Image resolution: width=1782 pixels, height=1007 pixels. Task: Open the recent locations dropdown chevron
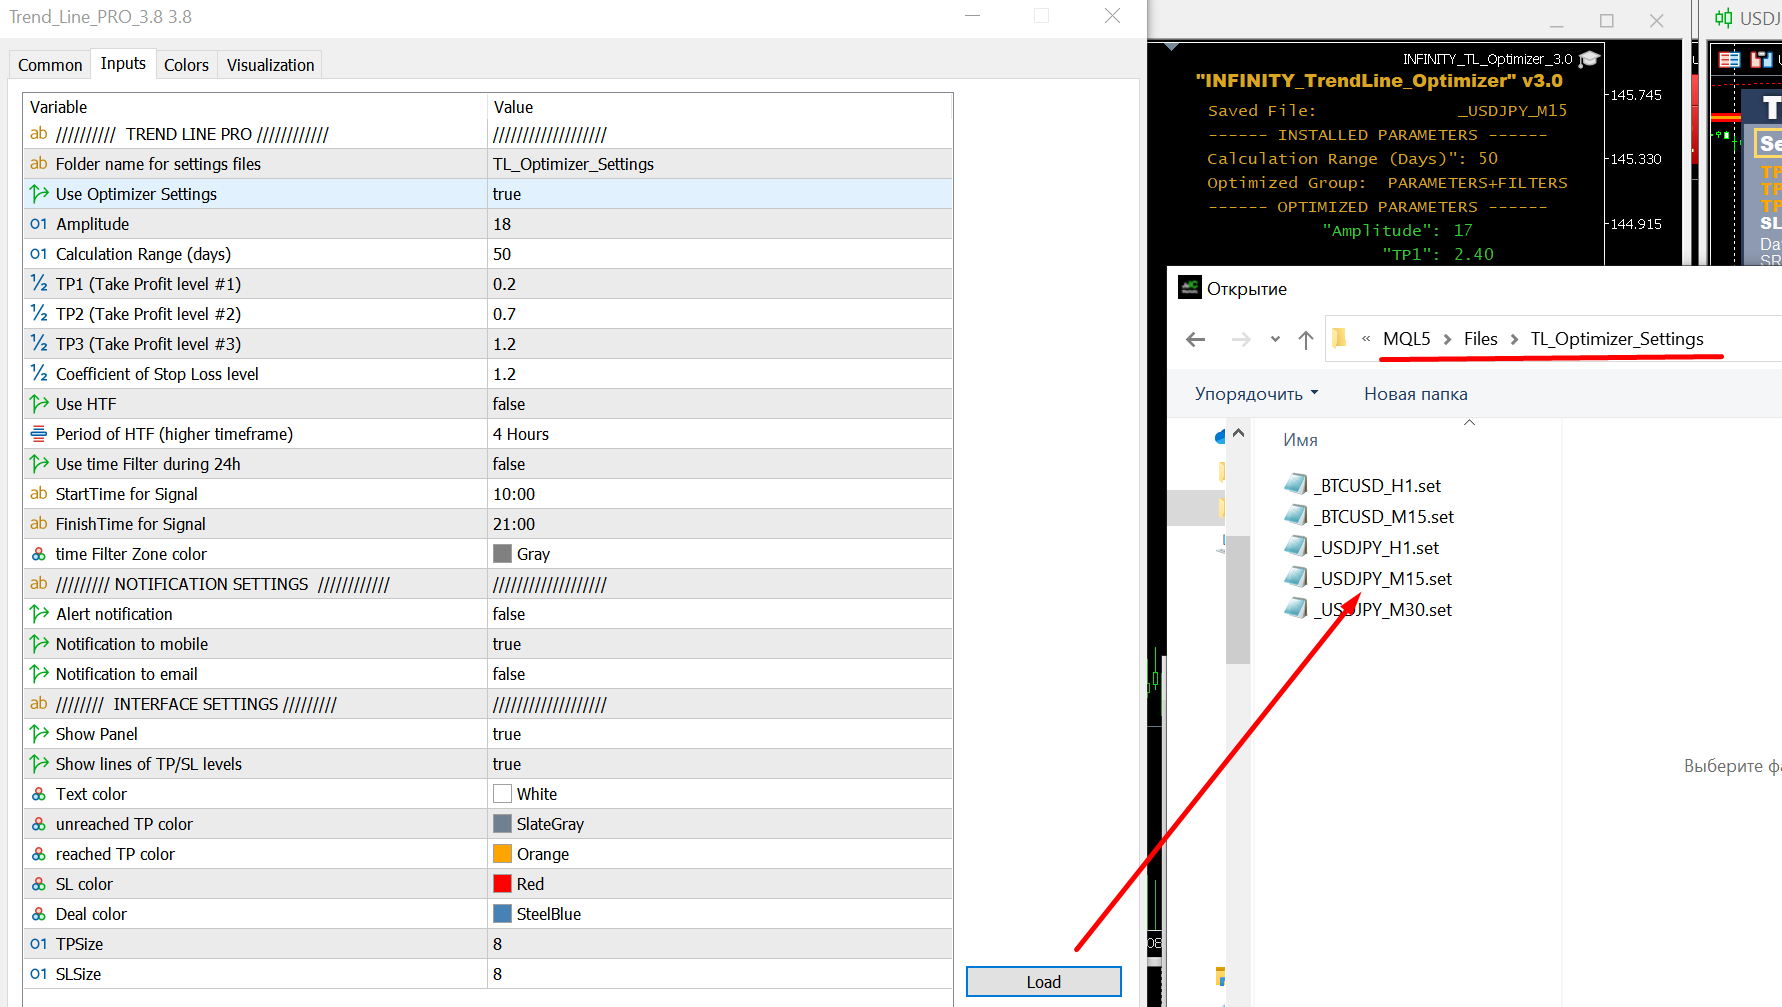1275,340
